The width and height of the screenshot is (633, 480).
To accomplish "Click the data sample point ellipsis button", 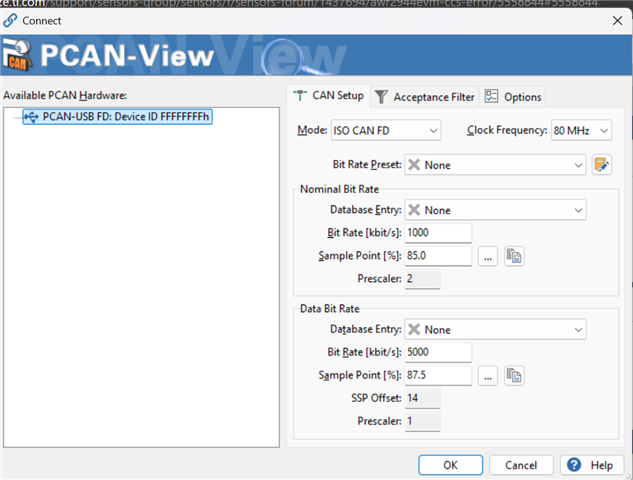I will pyautogui.click(x=488, y=376).
